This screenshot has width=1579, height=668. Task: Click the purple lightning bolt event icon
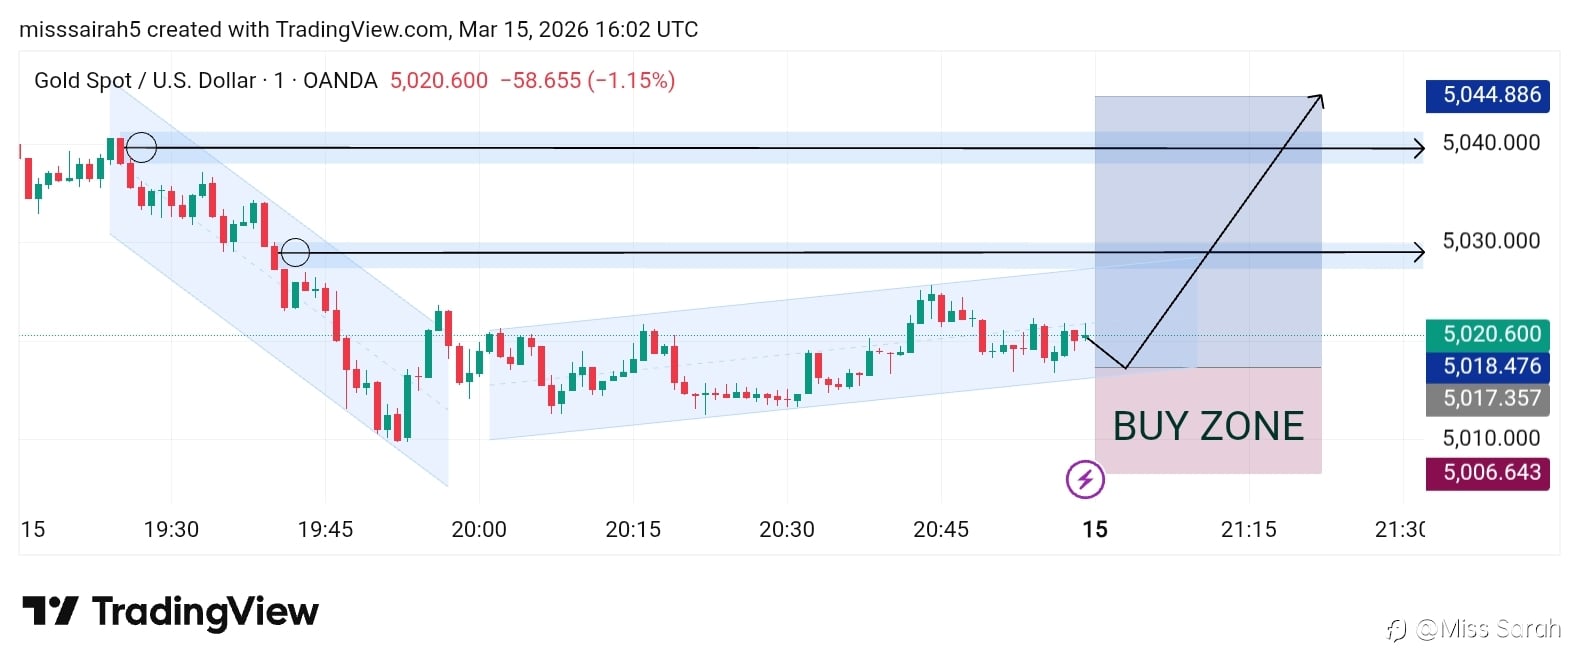pyautogui.click(x=1085, y=479)
